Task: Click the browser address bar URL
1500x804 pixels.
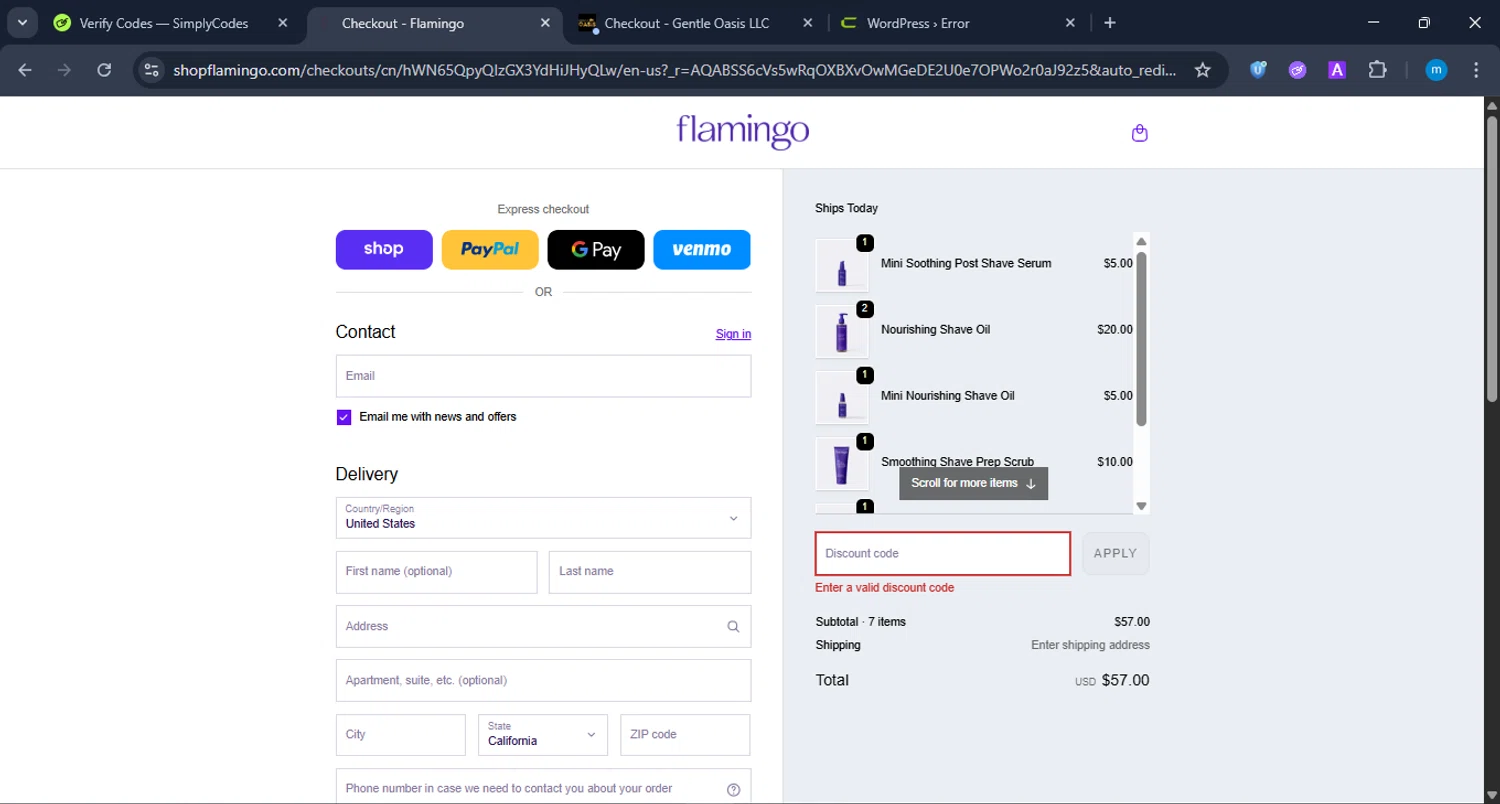Action: pyautogui.click(x=674, y=70)
